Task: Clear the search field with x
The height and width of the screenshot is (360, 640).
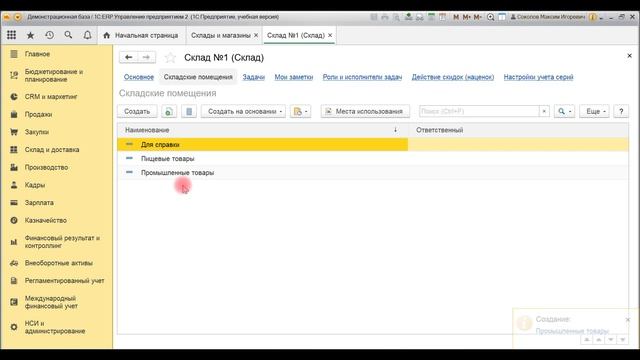Action: pos(544,111)
